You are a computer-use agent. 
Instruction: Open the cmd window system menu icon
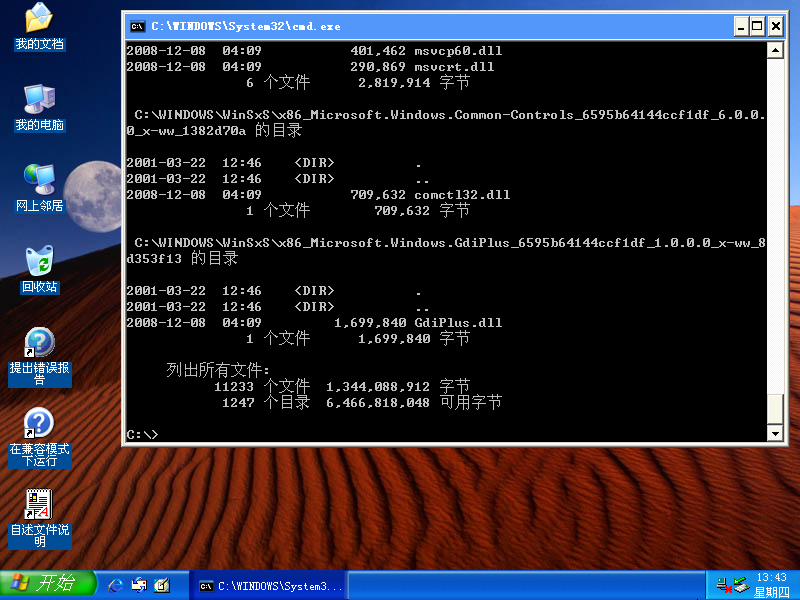(x=137, y=27)
